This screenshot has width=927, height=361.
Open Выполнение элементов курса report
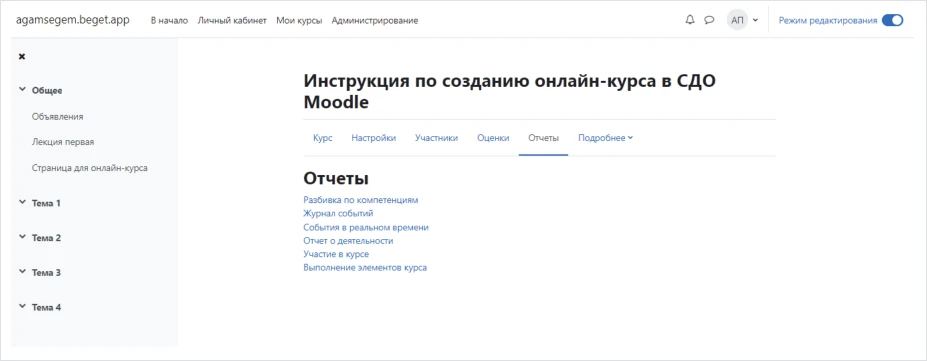point(365,268)
